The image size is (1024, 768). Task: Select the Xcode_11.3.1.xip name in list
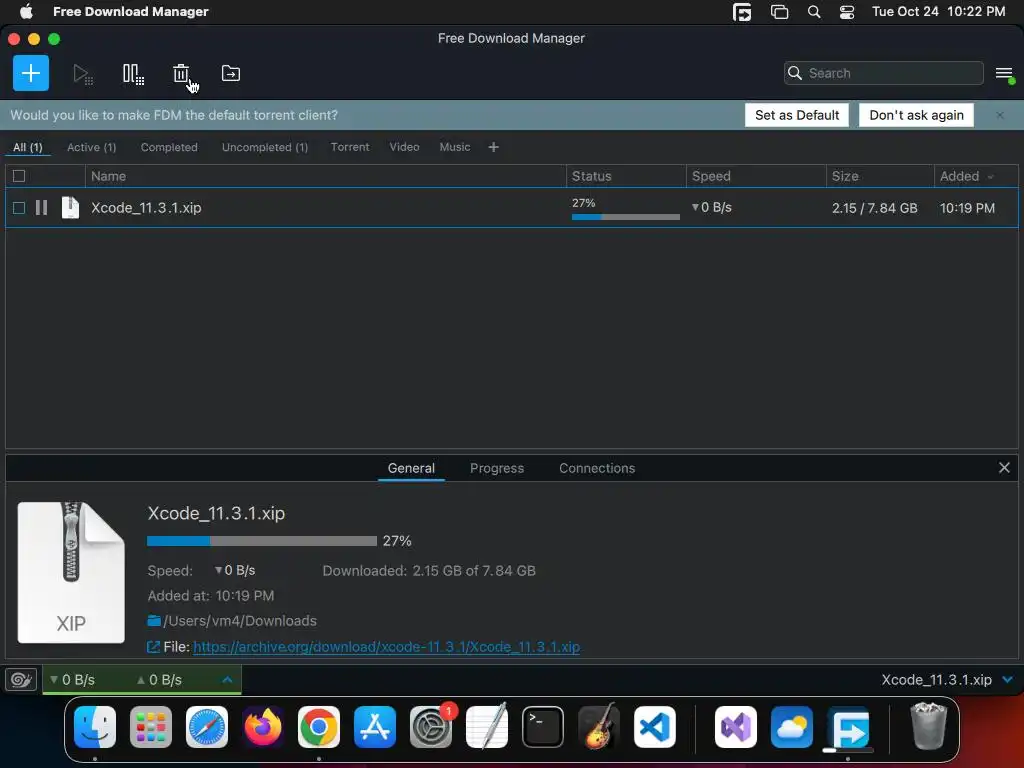click(x=146, y=208)
